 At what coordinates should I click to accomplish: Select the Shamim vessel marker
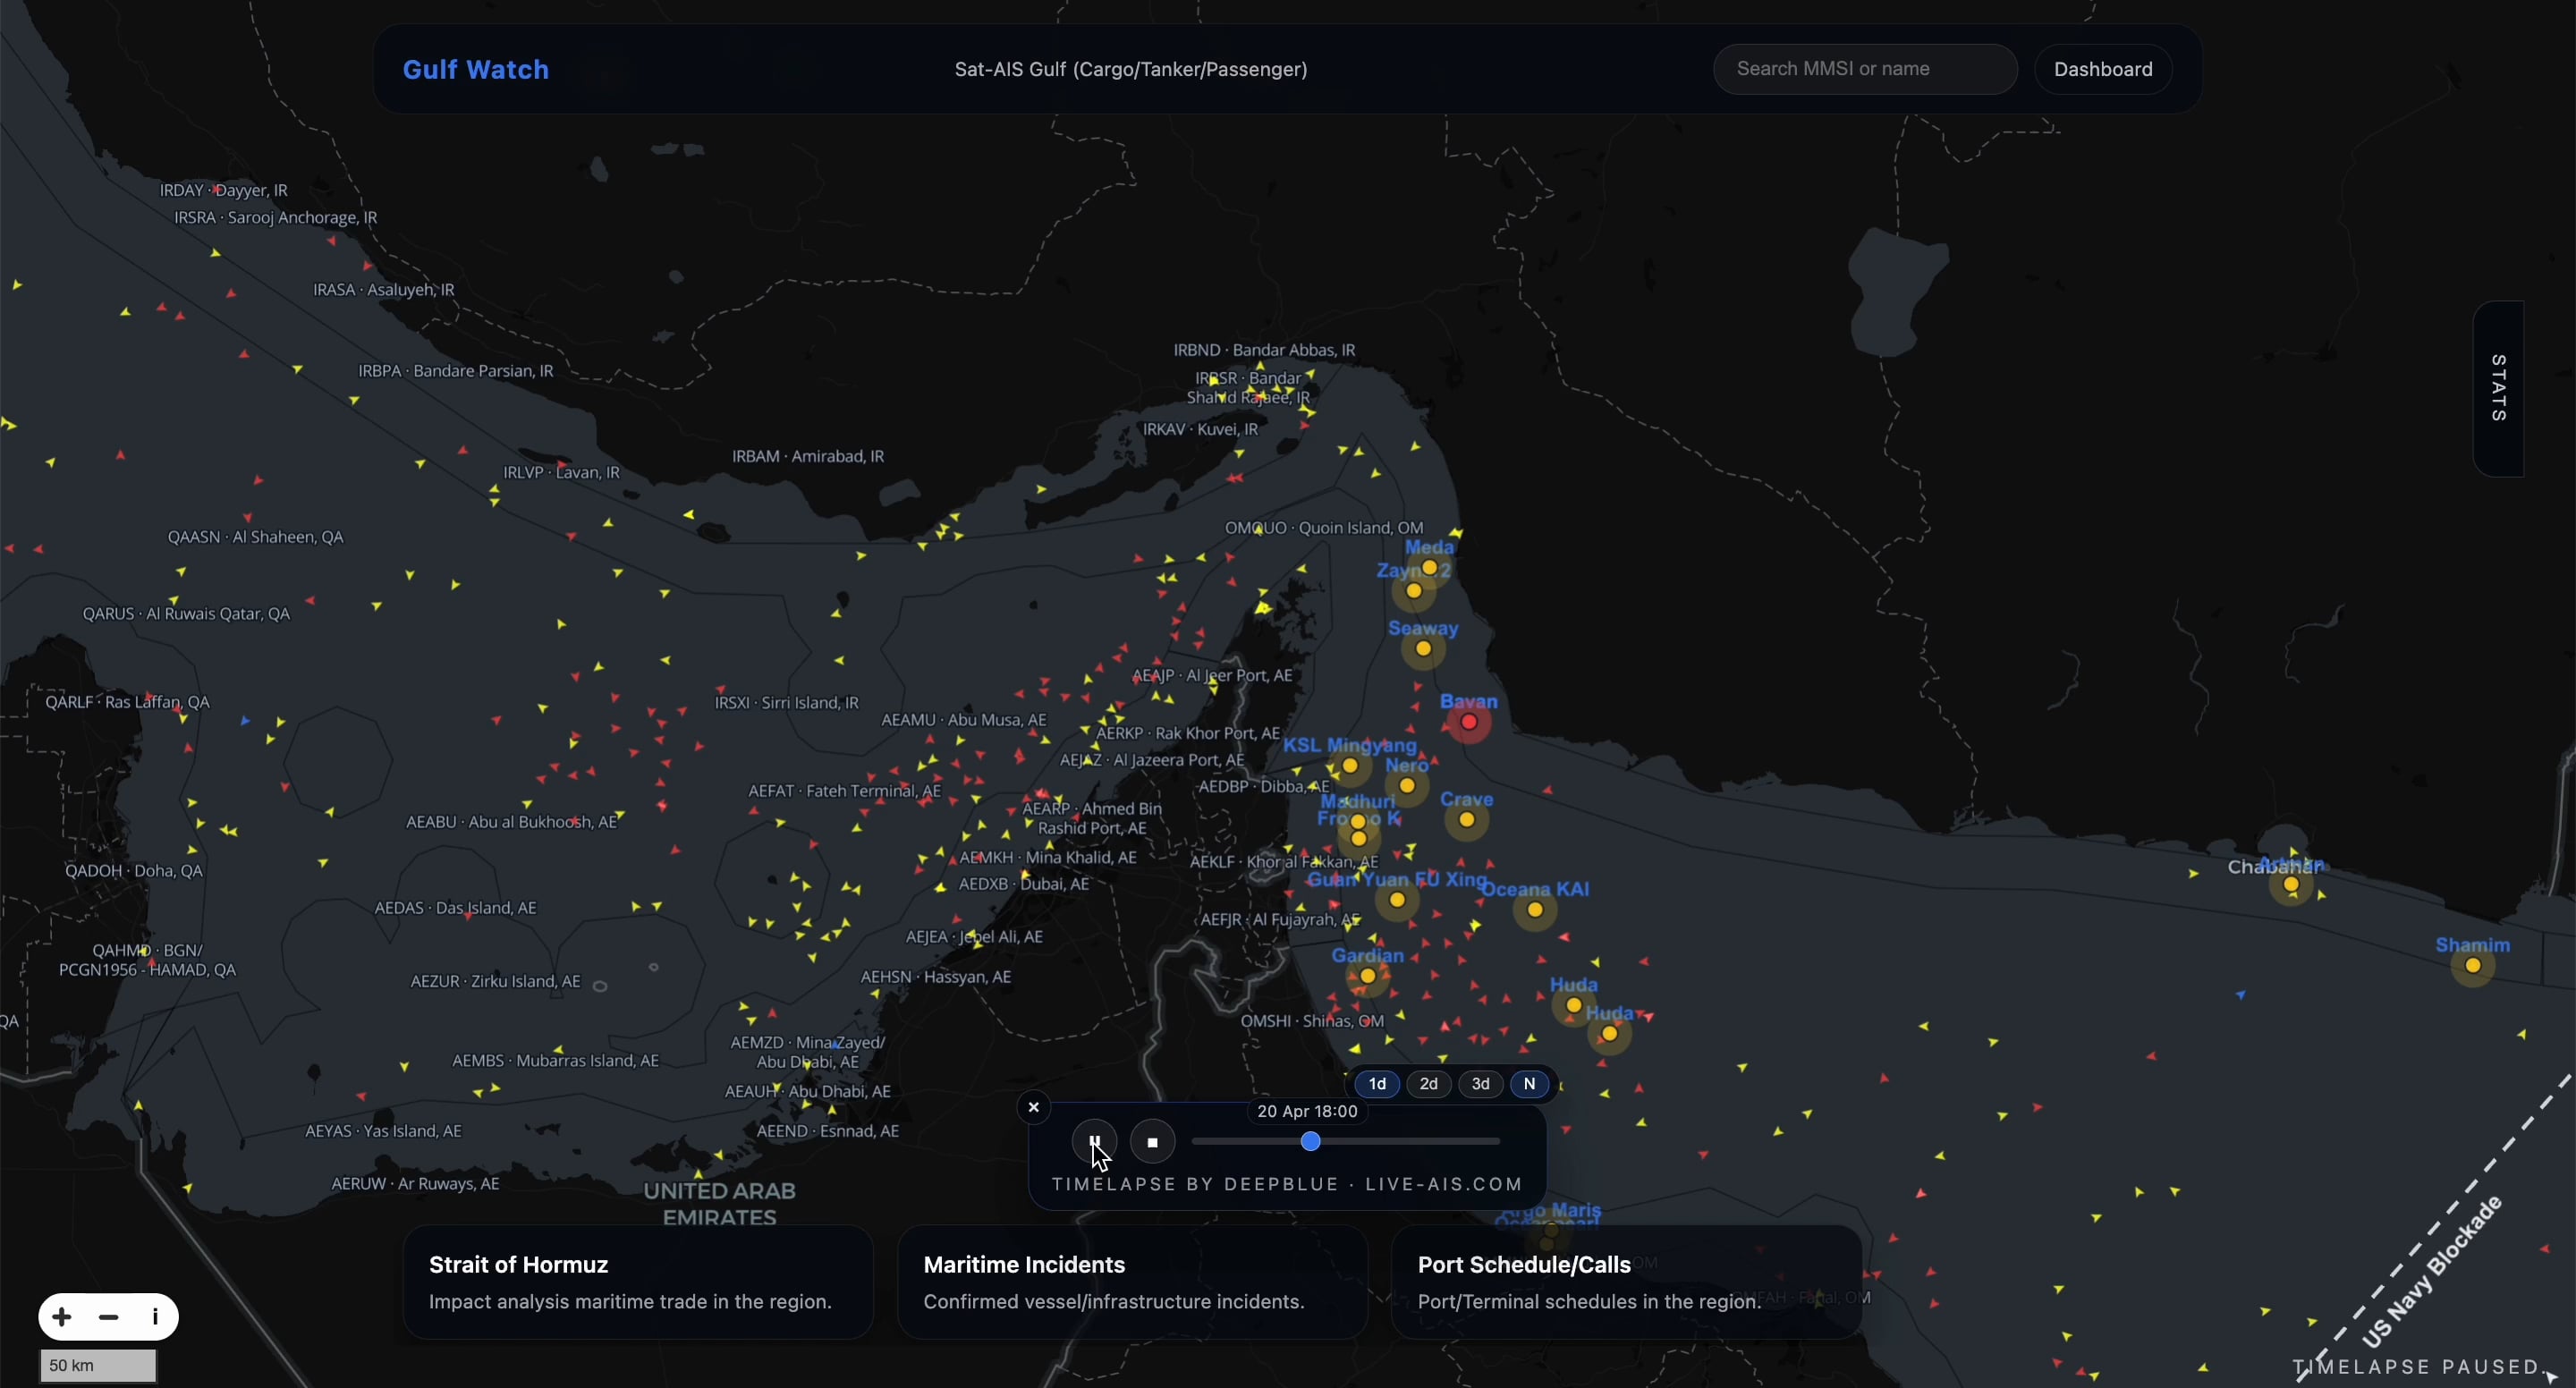[x=2473, y=966]
